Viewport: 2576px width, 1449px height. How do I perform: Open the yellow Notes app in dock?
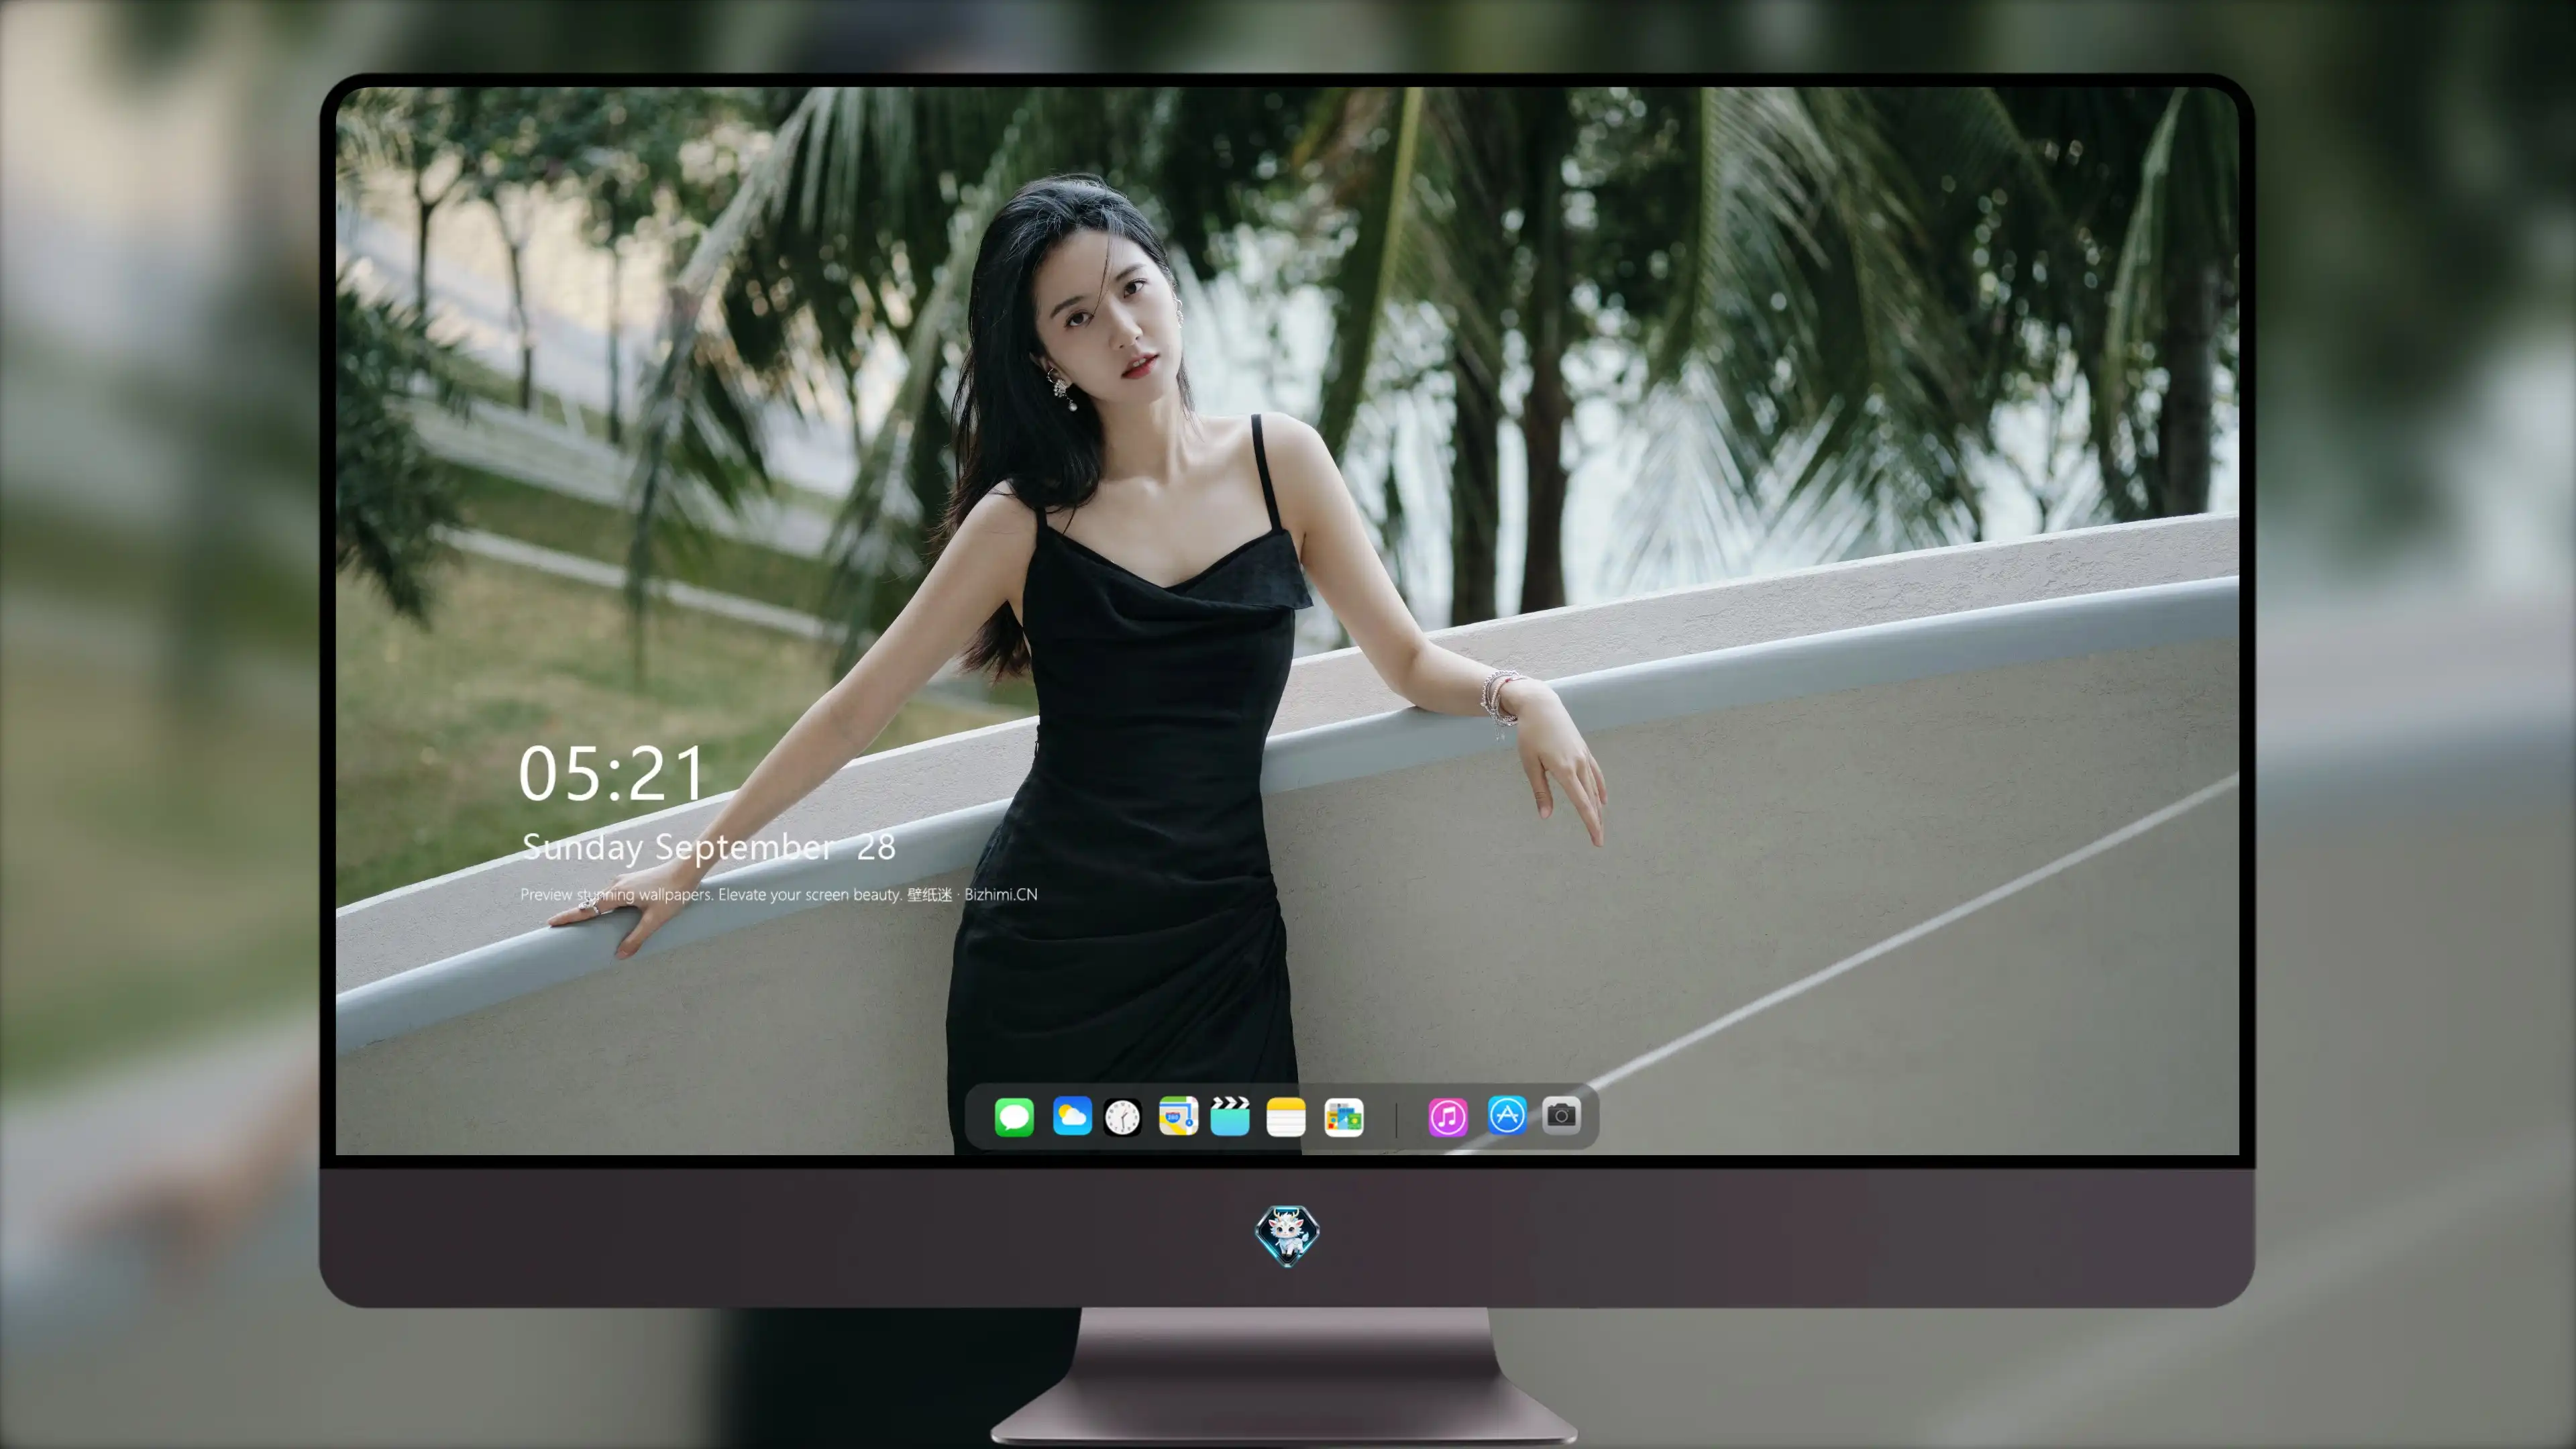pyautogui.click(x=1286, y=1117)
